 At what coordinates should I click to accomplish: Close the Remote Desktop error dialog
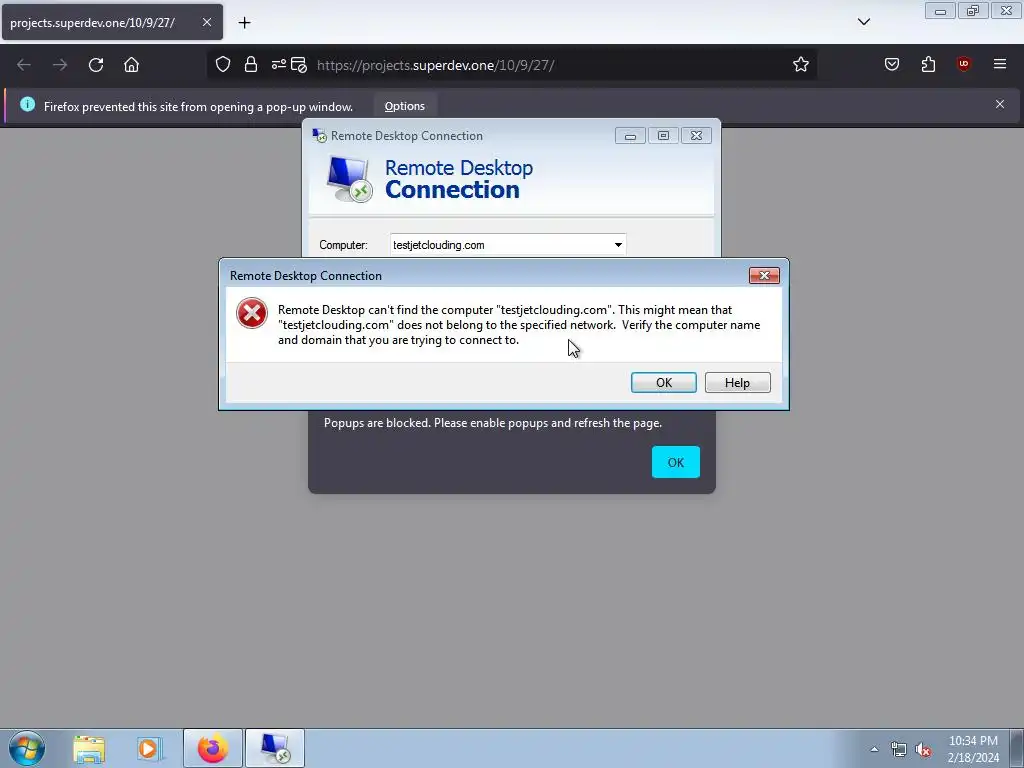pyautogui.click(x=764, y=276)
